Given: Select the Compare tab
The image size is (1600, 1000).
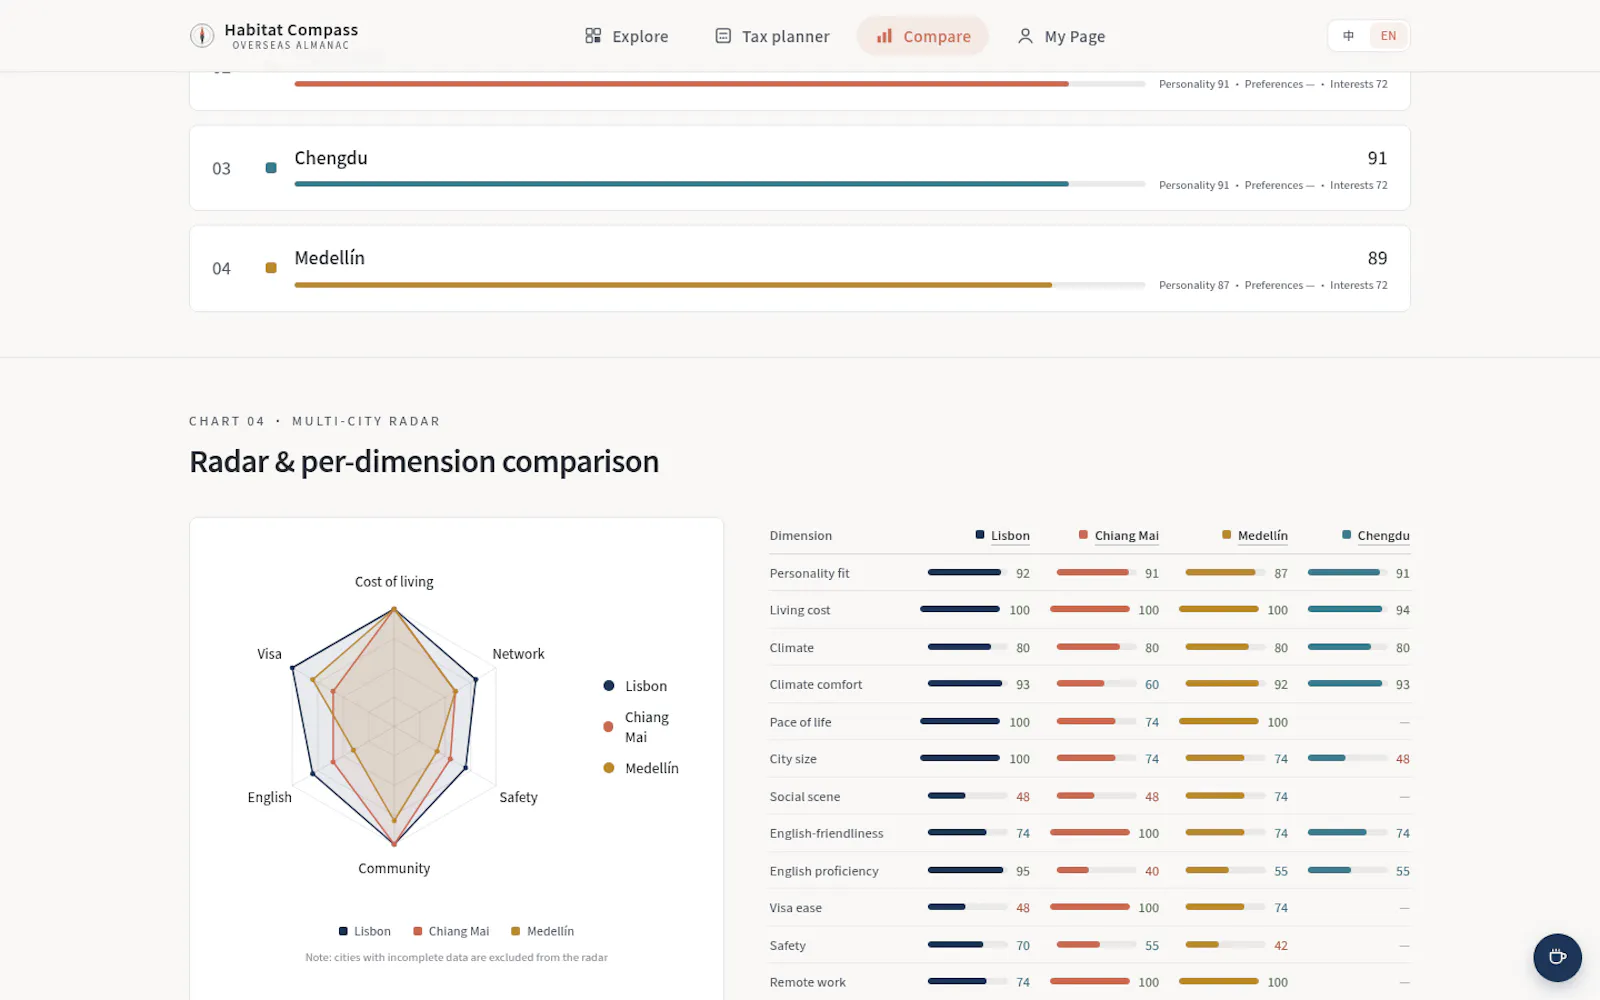Looking at the screenshot, I should [x=923, y=36].
